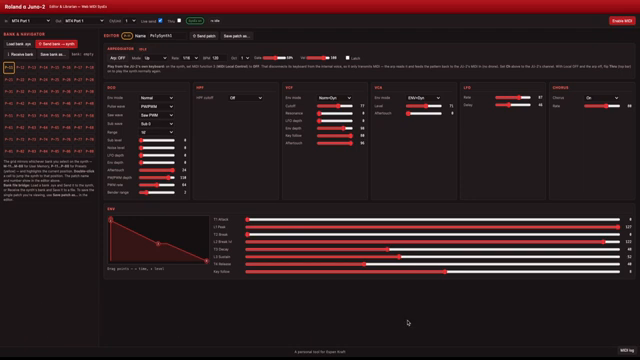
Task: Toggle the Live send checkbox
Action: (160, 20)
